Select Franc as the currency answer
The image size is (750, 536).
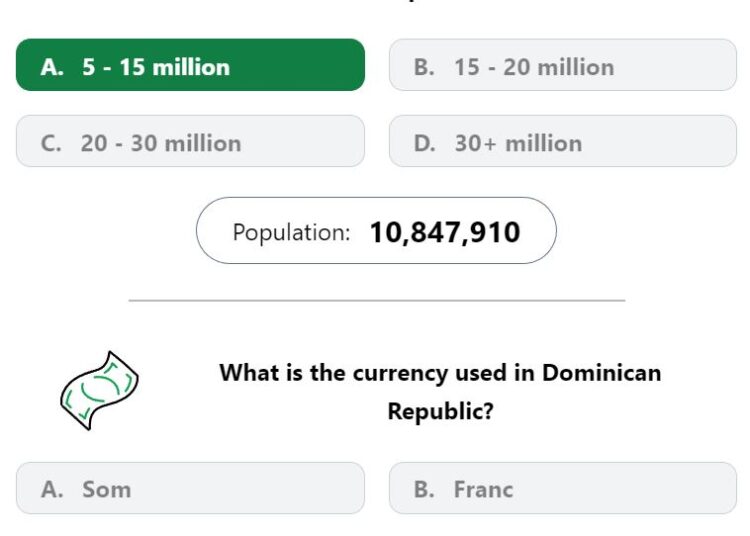click(563, 488)
